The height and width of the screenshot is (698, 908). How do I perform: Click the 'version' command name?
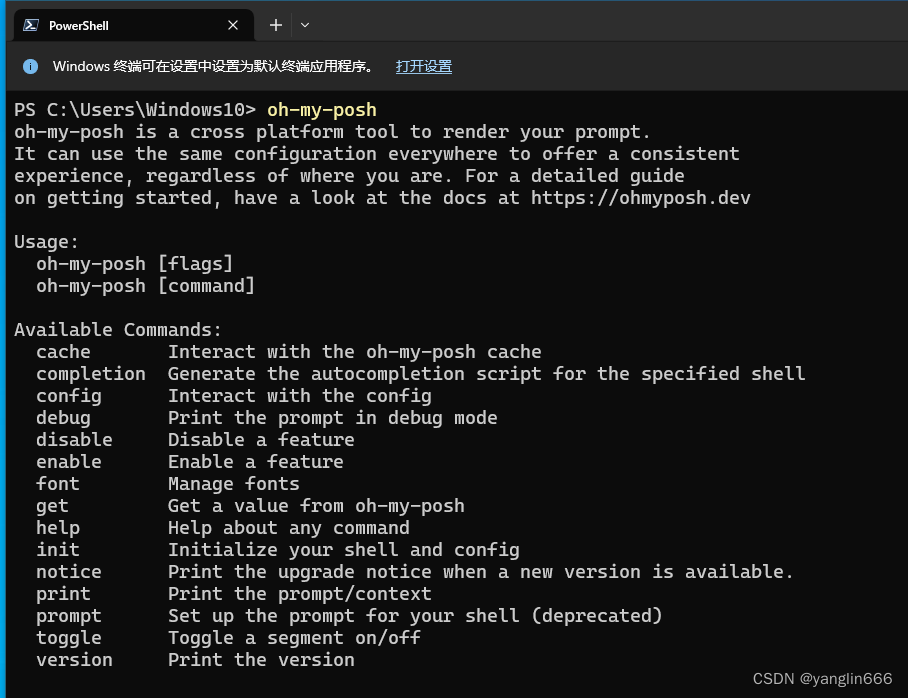pyautogui.click(x=74, y=660)
